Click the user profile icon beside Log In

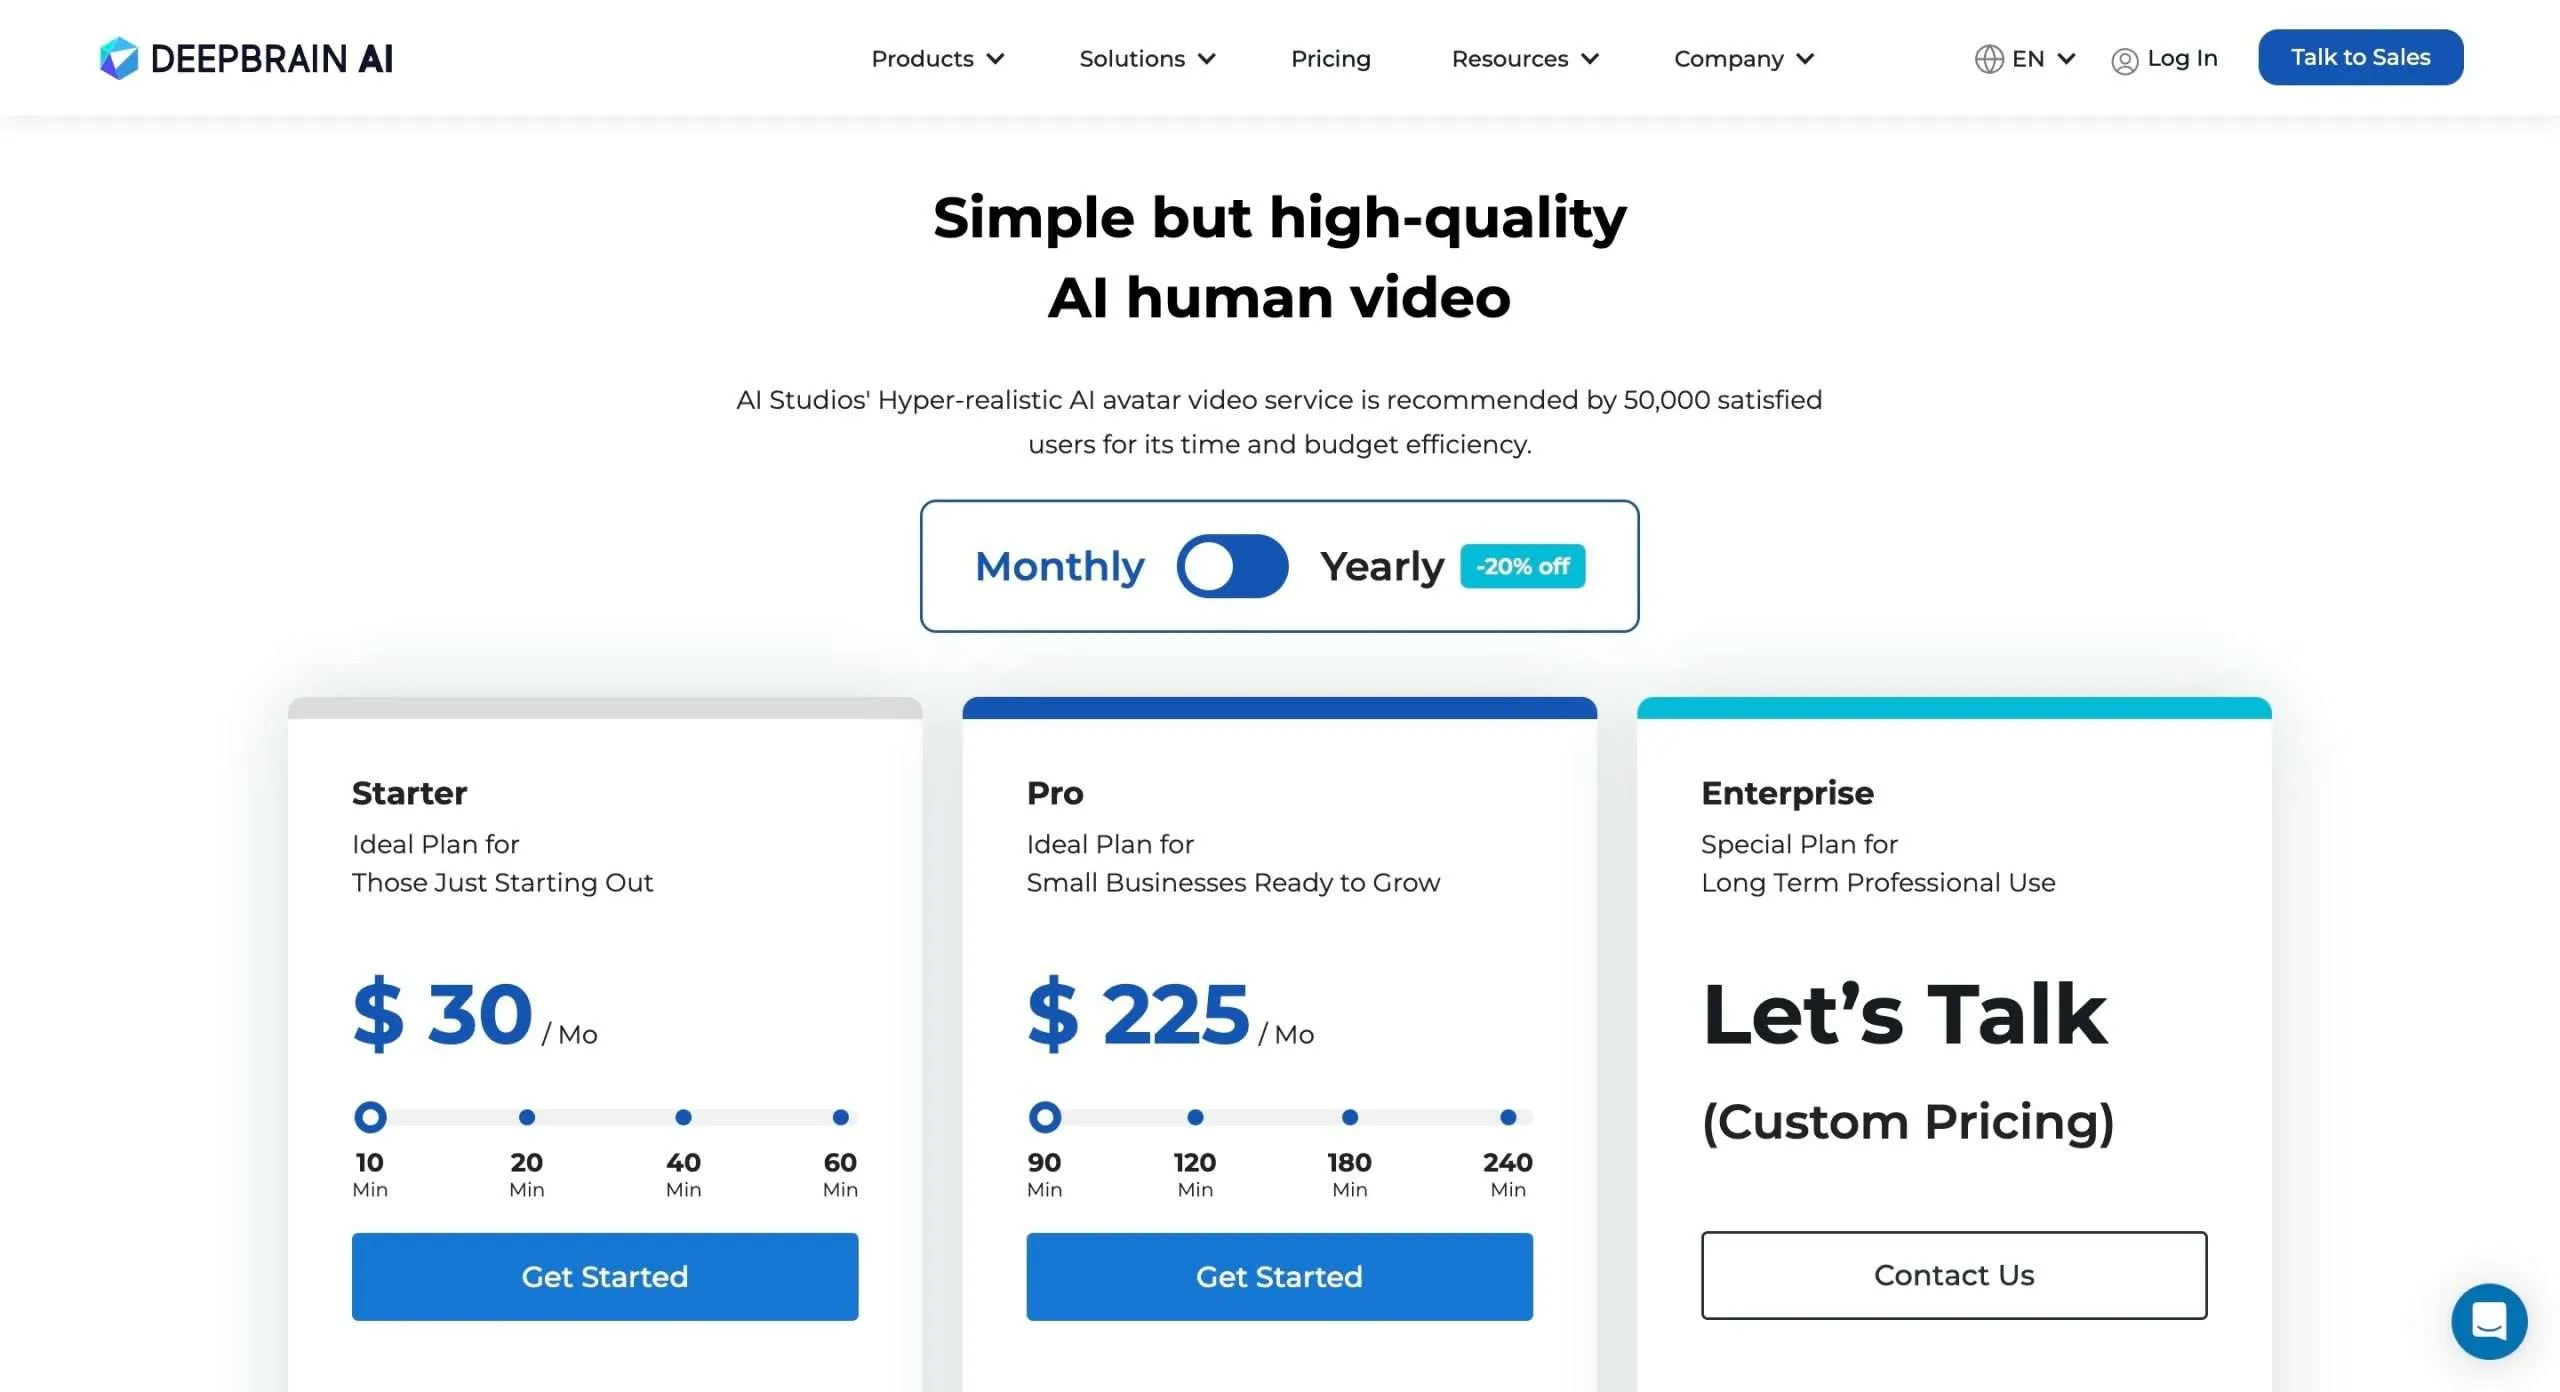point(2124,61)
